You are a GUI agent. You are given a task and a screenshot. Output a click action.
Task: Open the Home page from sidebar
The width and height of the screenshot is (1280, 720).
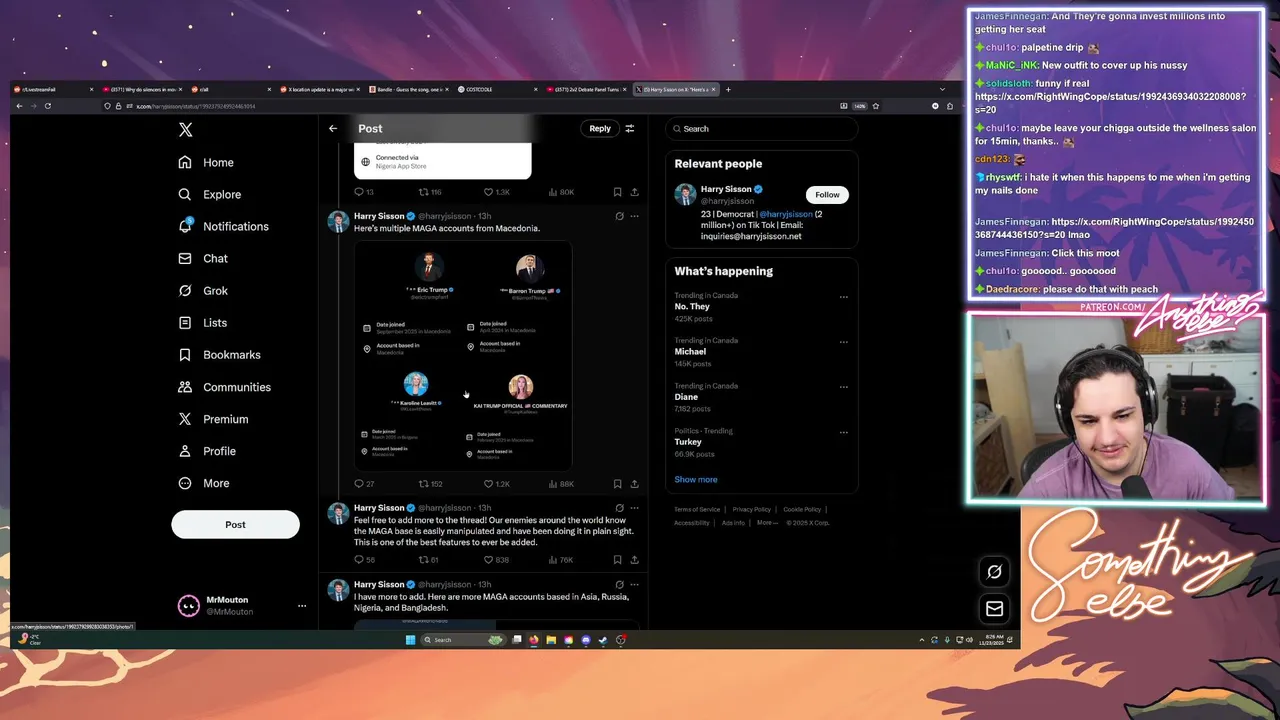point(206,162)
